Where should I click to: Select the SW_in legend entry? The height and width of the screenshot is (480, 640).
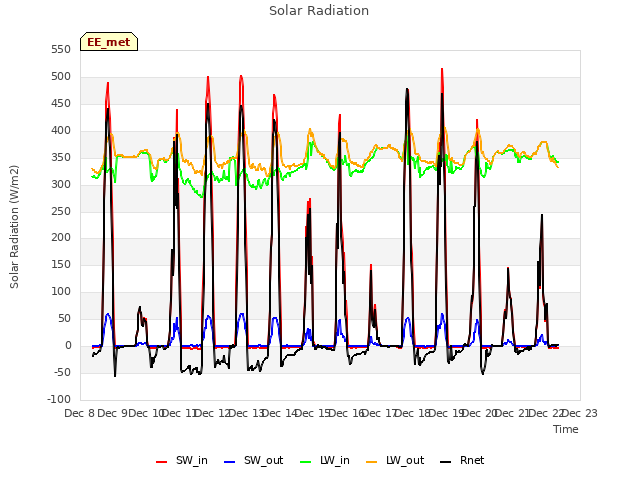pos(182,460)
